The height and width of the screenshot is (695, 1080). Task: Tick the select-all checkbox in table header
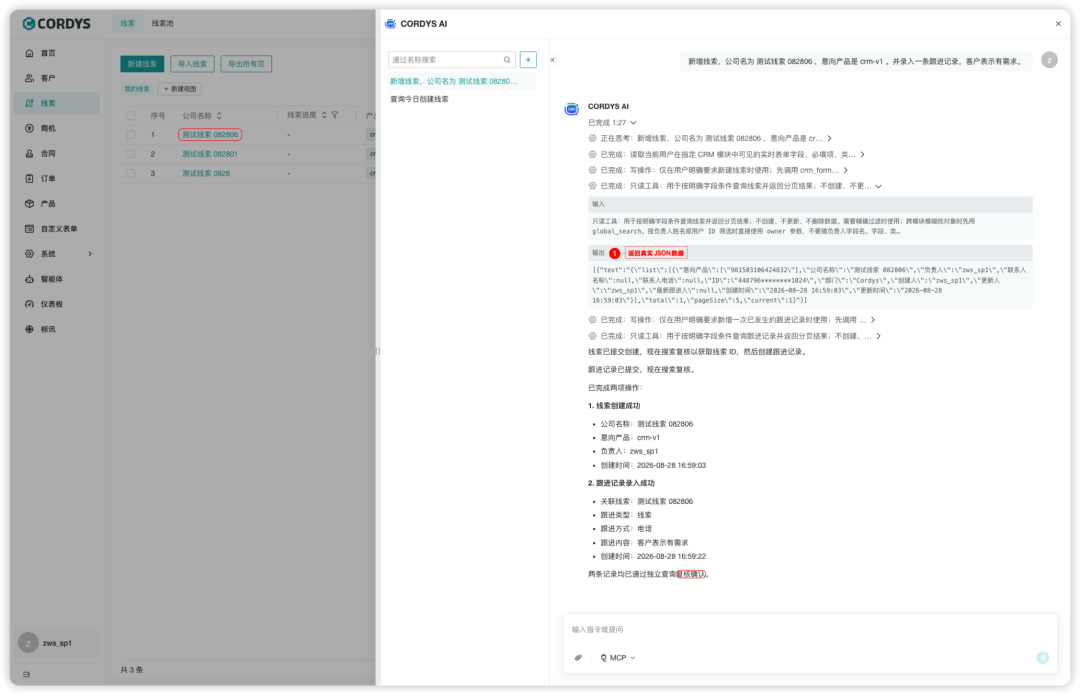[131, 116]
